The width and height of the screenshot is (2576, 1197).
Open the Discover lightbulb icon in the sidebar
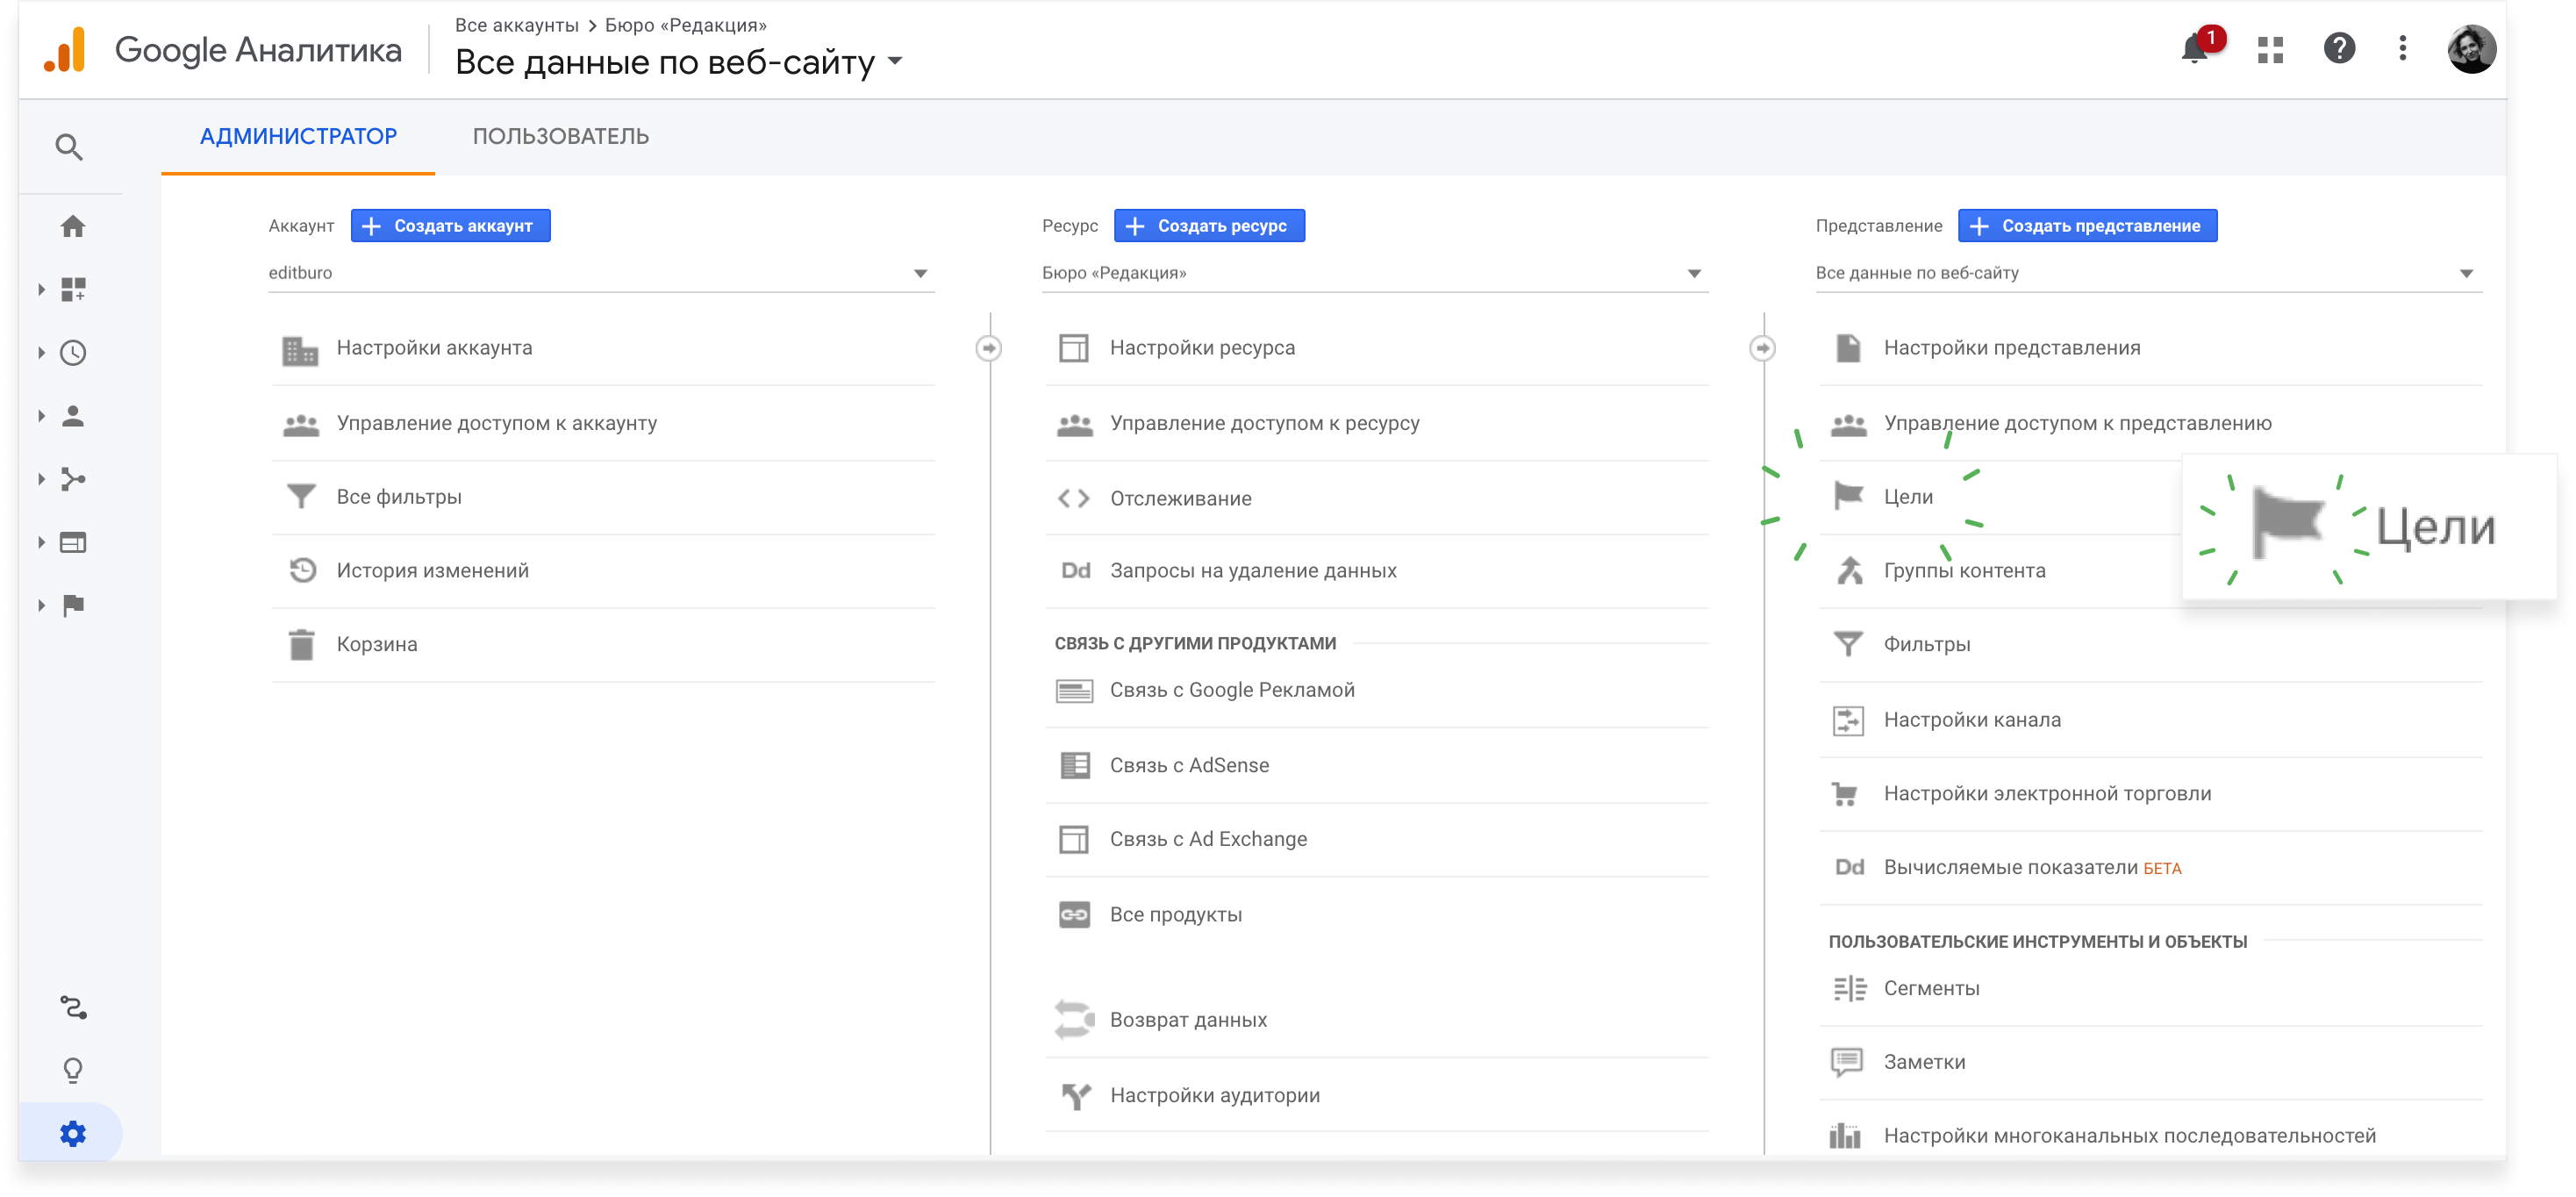(73, 1071)
